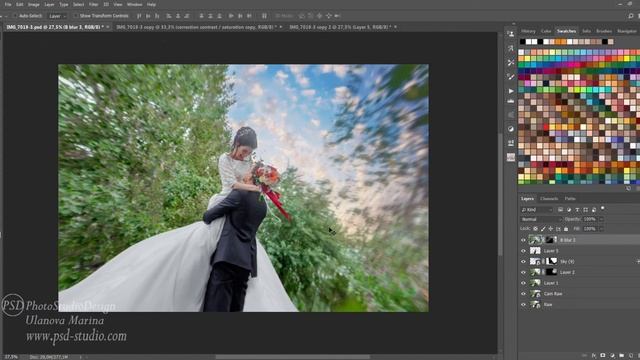The width and height of the screenshot is (640, 360).
Task: Select the B blur 3 layer mask thumbnail
Action: pyautogui.click(x=551, y=240)
